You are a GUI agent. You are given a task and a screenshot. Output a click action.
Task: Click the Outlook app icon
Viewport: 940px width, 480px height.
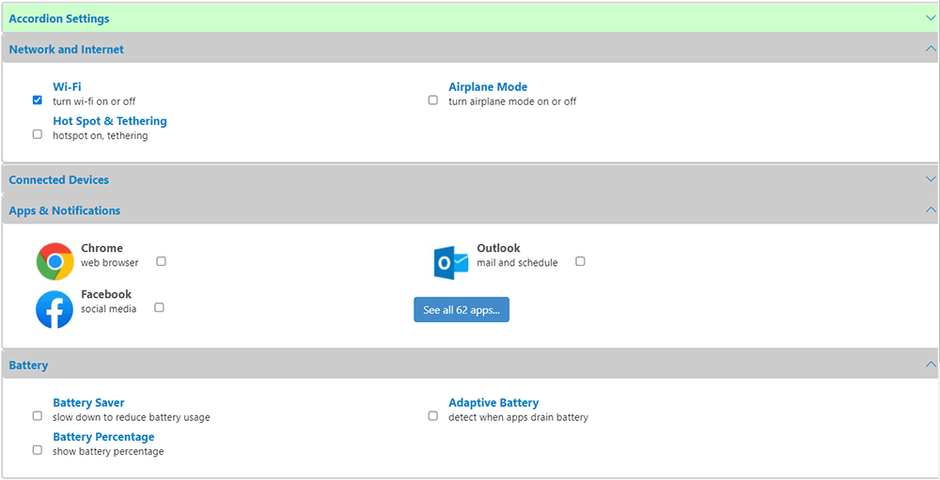451,262
